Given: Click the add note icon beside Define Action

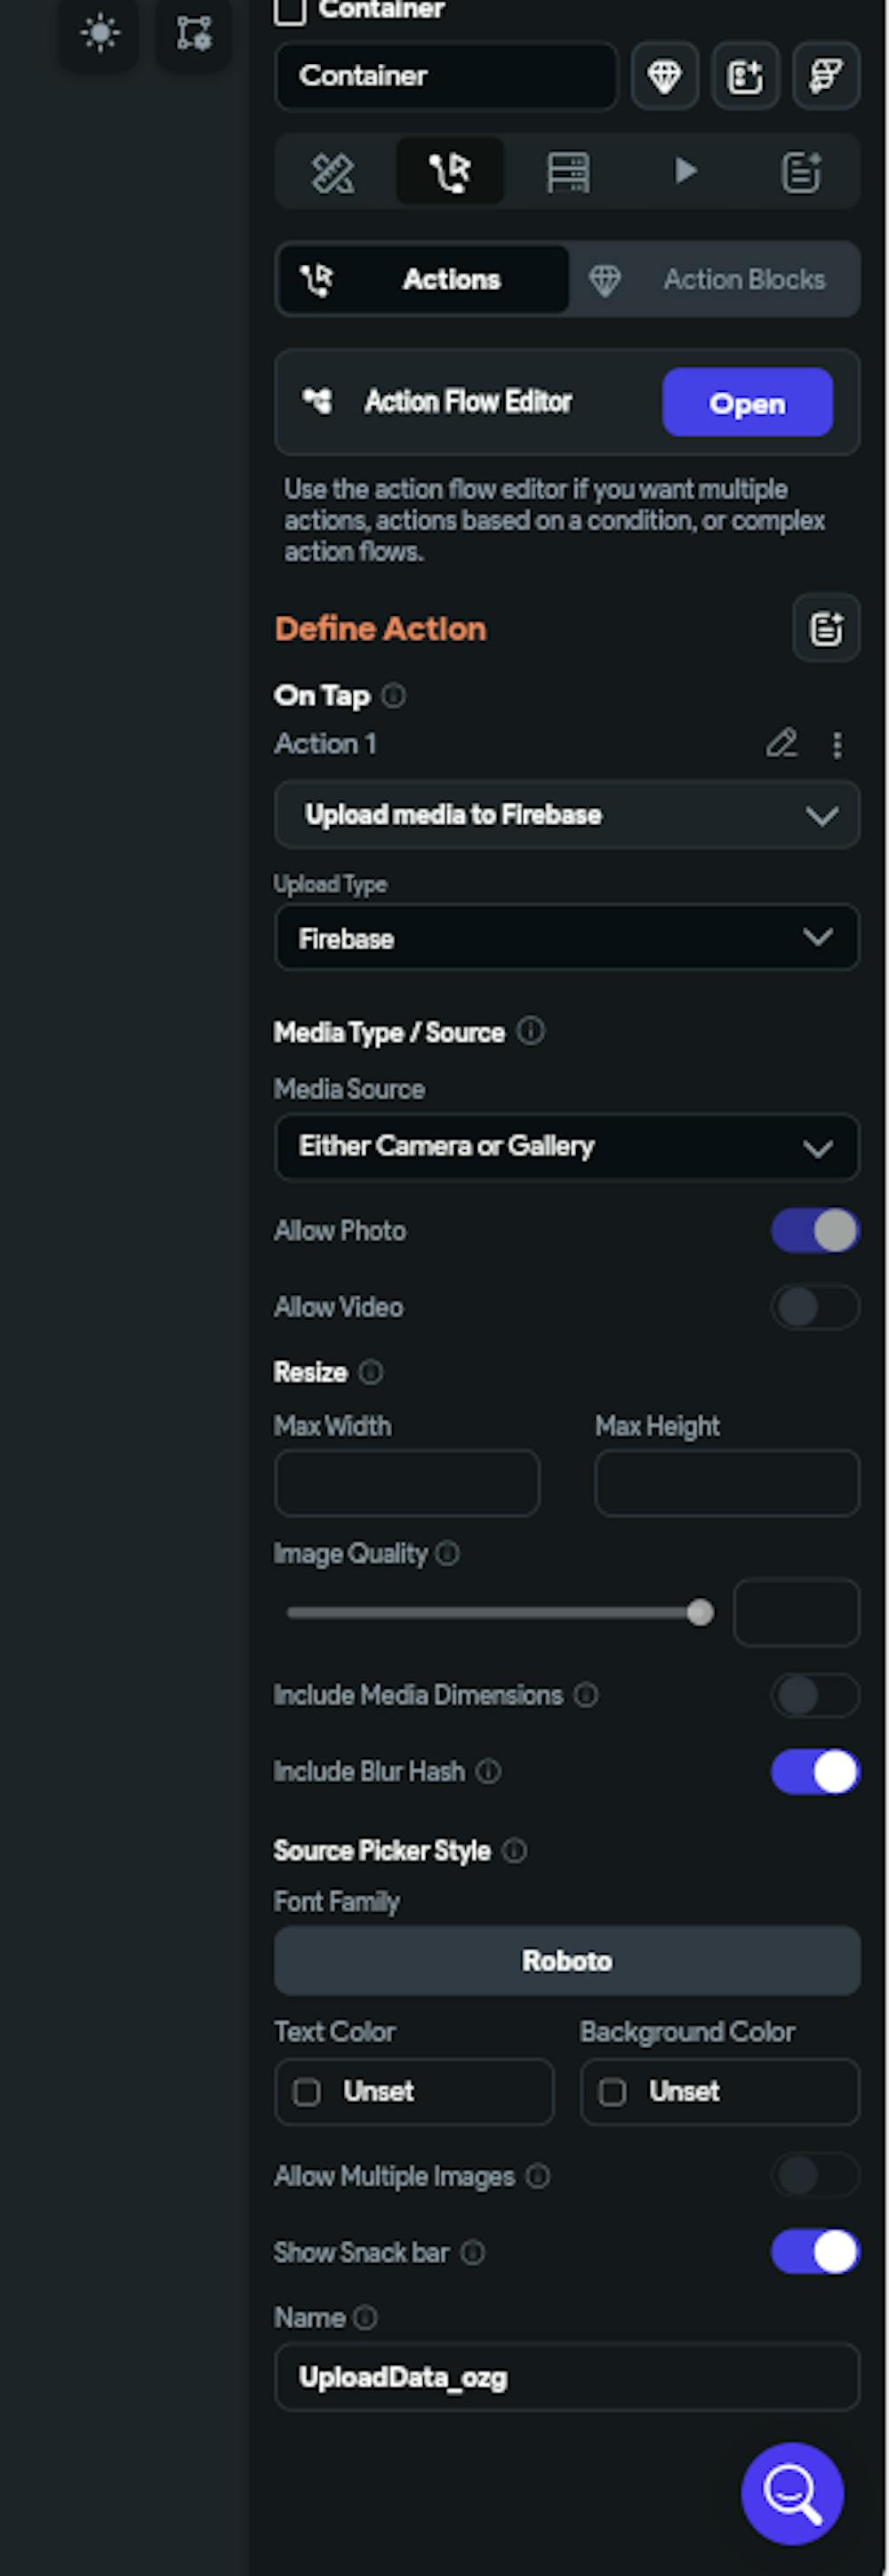Looking at the screenshot, I should tap(825, 629).
